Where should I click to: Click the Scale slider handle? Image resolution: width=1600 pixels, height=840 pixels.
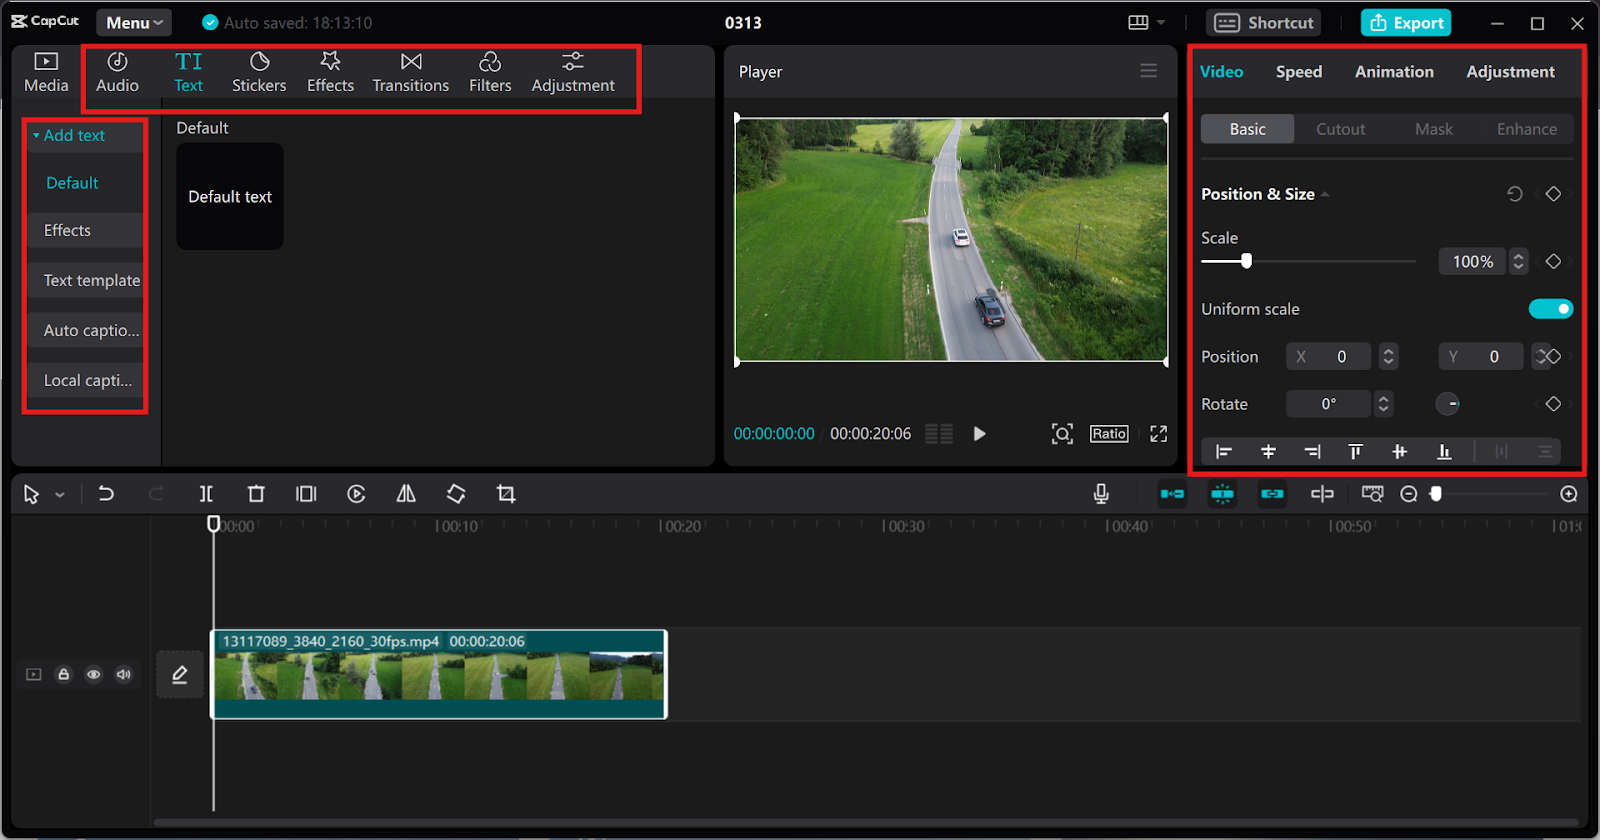pos(1246,261)
